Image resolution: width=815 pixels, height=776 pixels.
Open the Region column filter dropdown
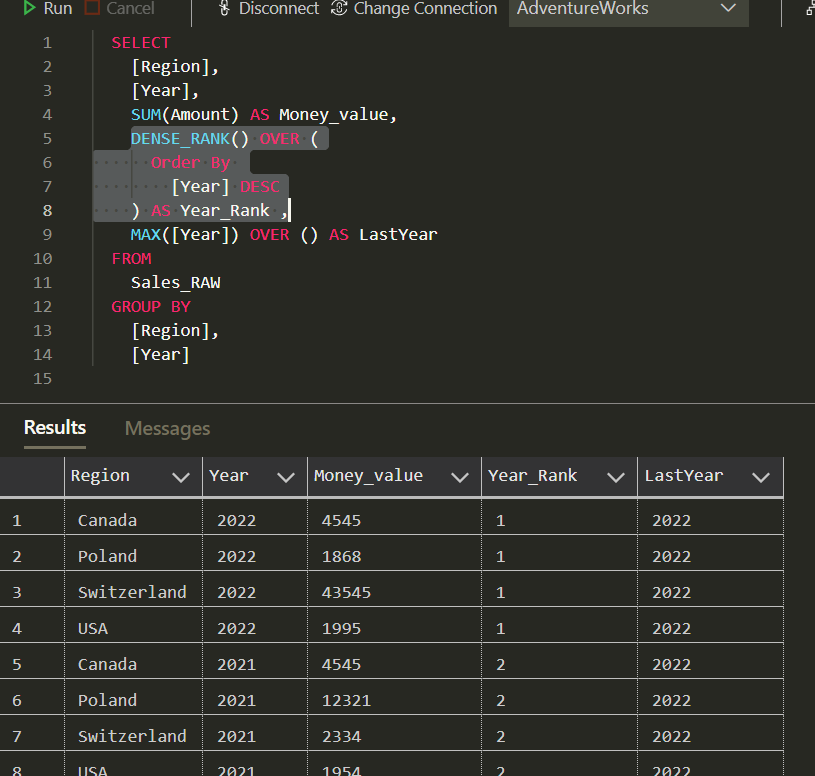point(182,475)
